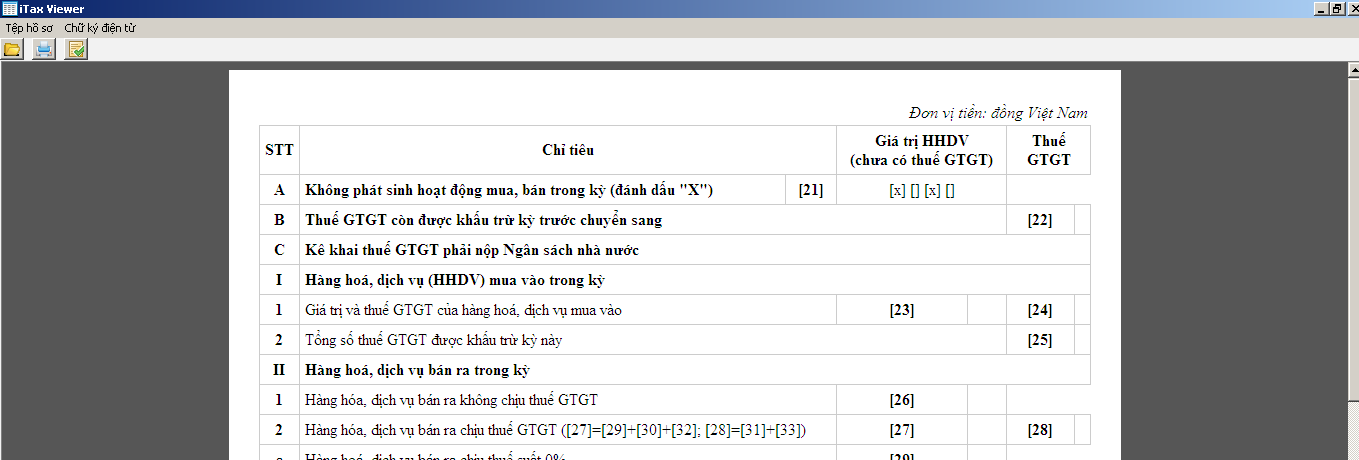Tick the first empty [] box in row A
This screenshot has width=1359, height=460.
915,190
